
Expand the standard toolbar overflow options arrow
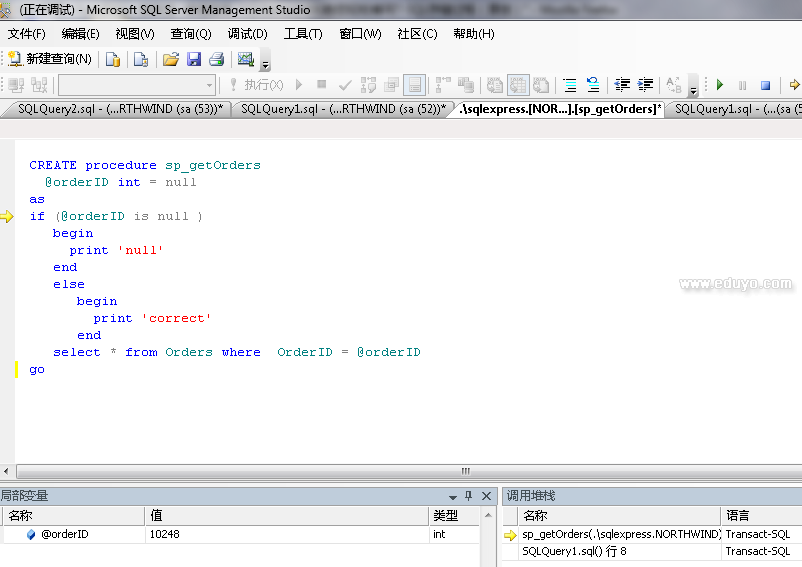[x=265, y=63]
